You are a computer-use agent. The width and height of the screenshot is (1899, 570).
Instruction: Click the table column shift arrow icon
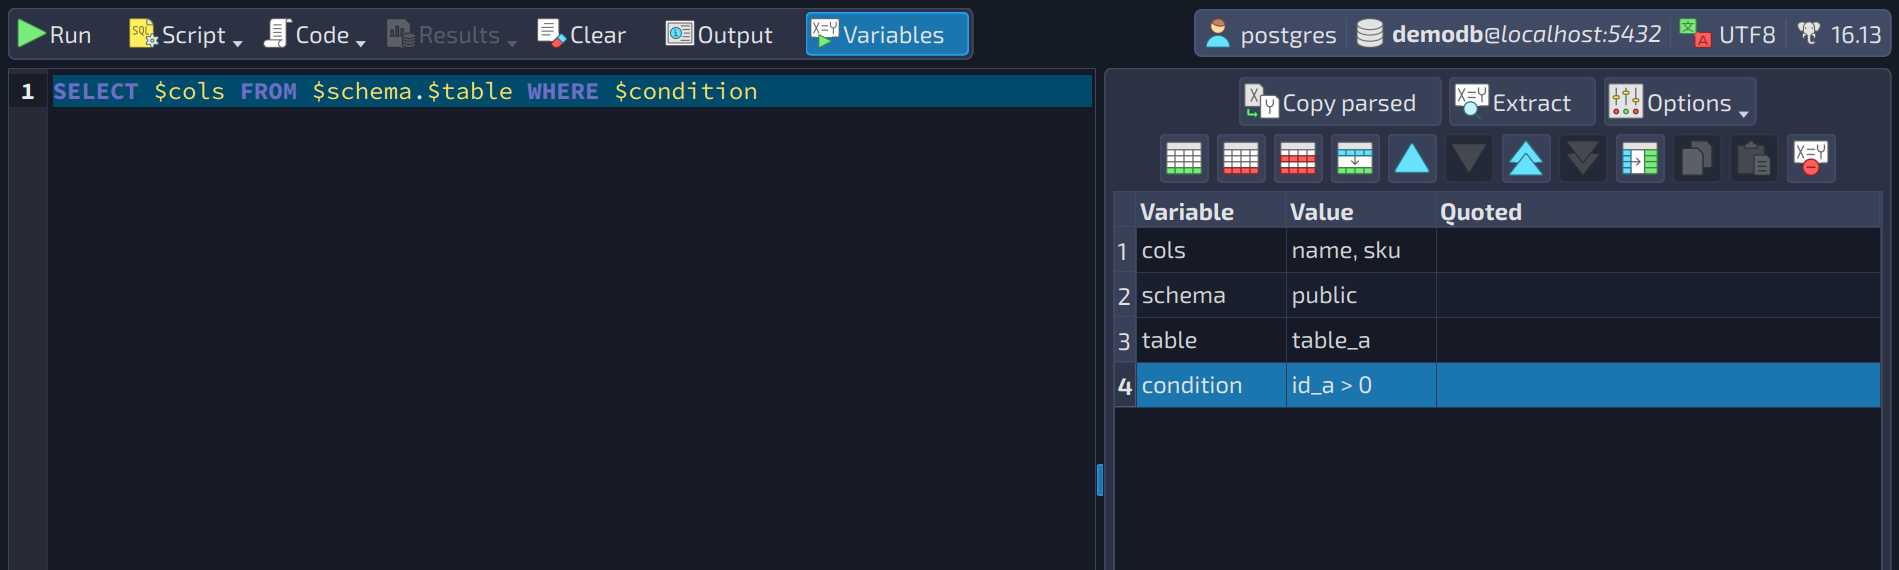click(x=1640, y=158)
